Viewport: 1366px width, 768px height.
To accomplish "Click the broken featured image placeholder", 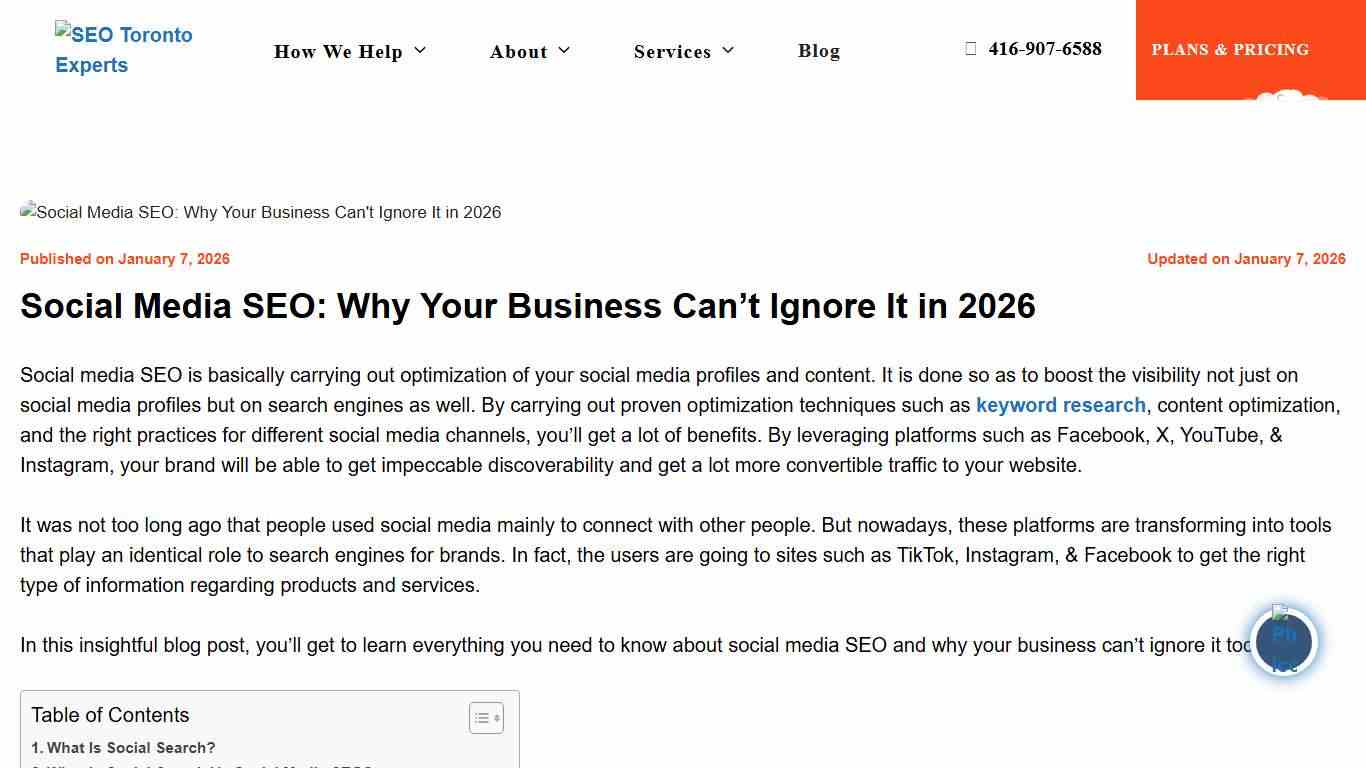I will (260, 212).
